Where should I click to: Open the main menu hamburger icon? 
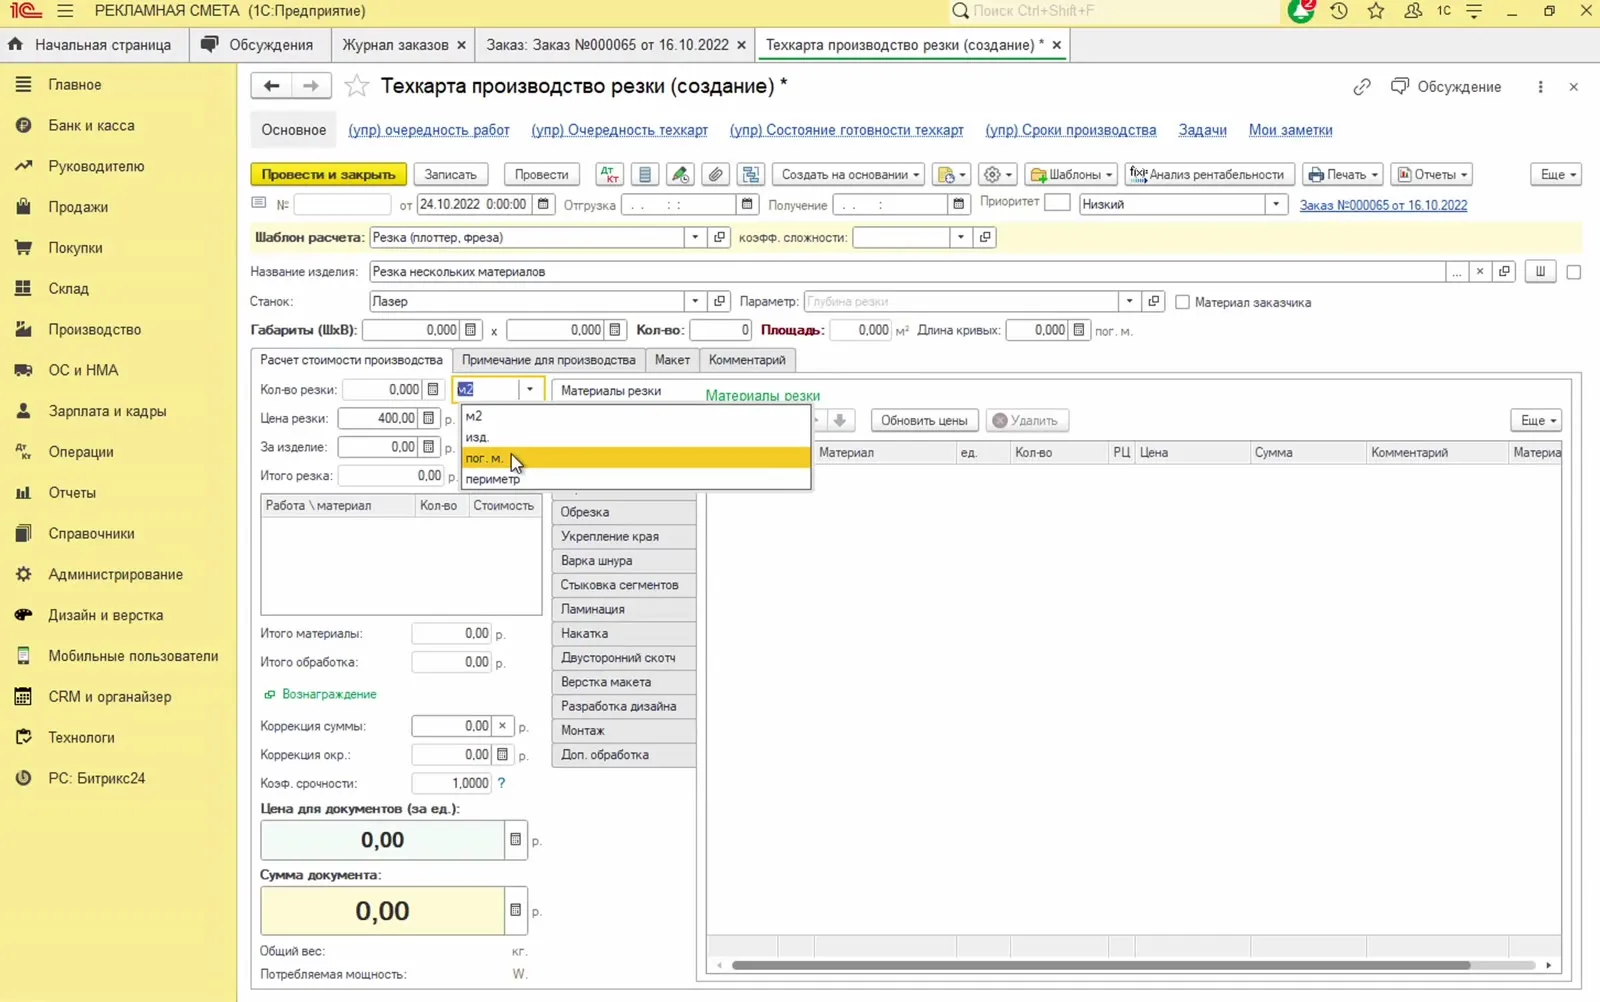pos(66,11)
